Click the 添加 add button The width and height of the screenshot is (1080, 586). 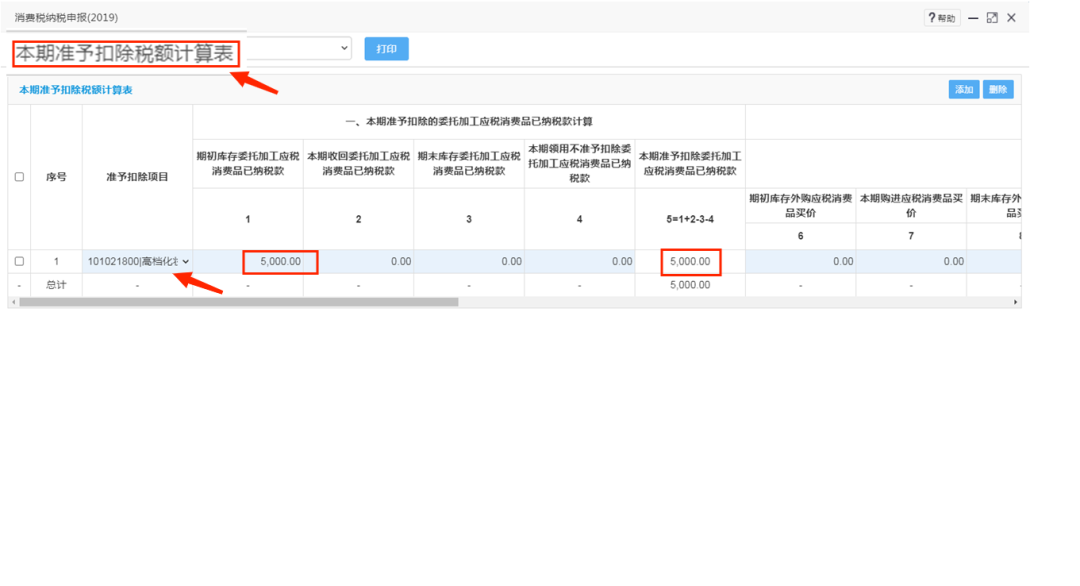pos(964,90)
